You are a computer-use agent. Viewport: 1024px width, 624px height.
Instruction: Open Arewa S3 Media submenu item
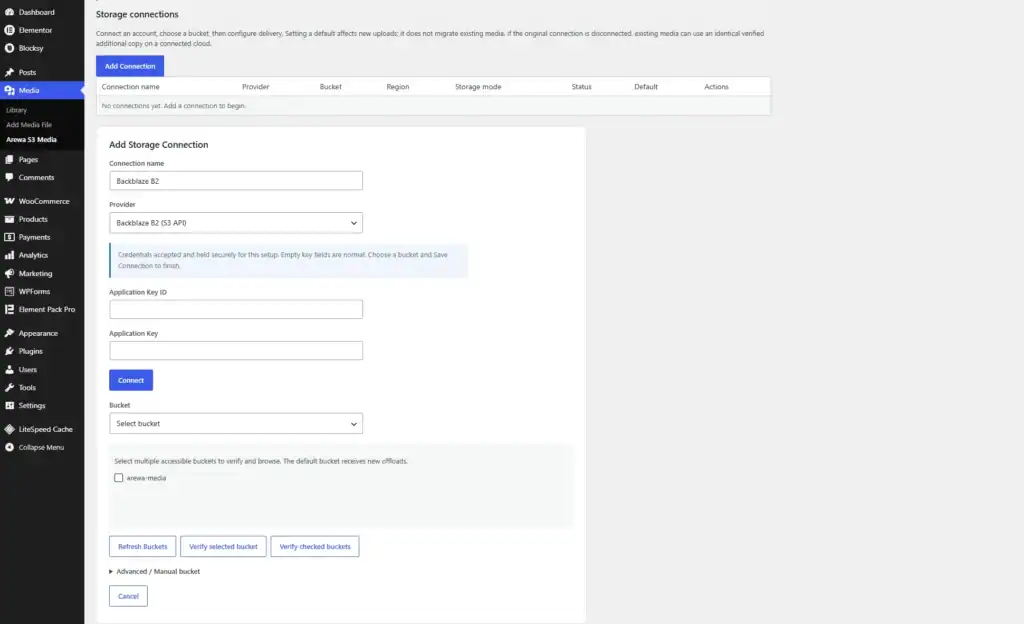[x=31, y=140]
